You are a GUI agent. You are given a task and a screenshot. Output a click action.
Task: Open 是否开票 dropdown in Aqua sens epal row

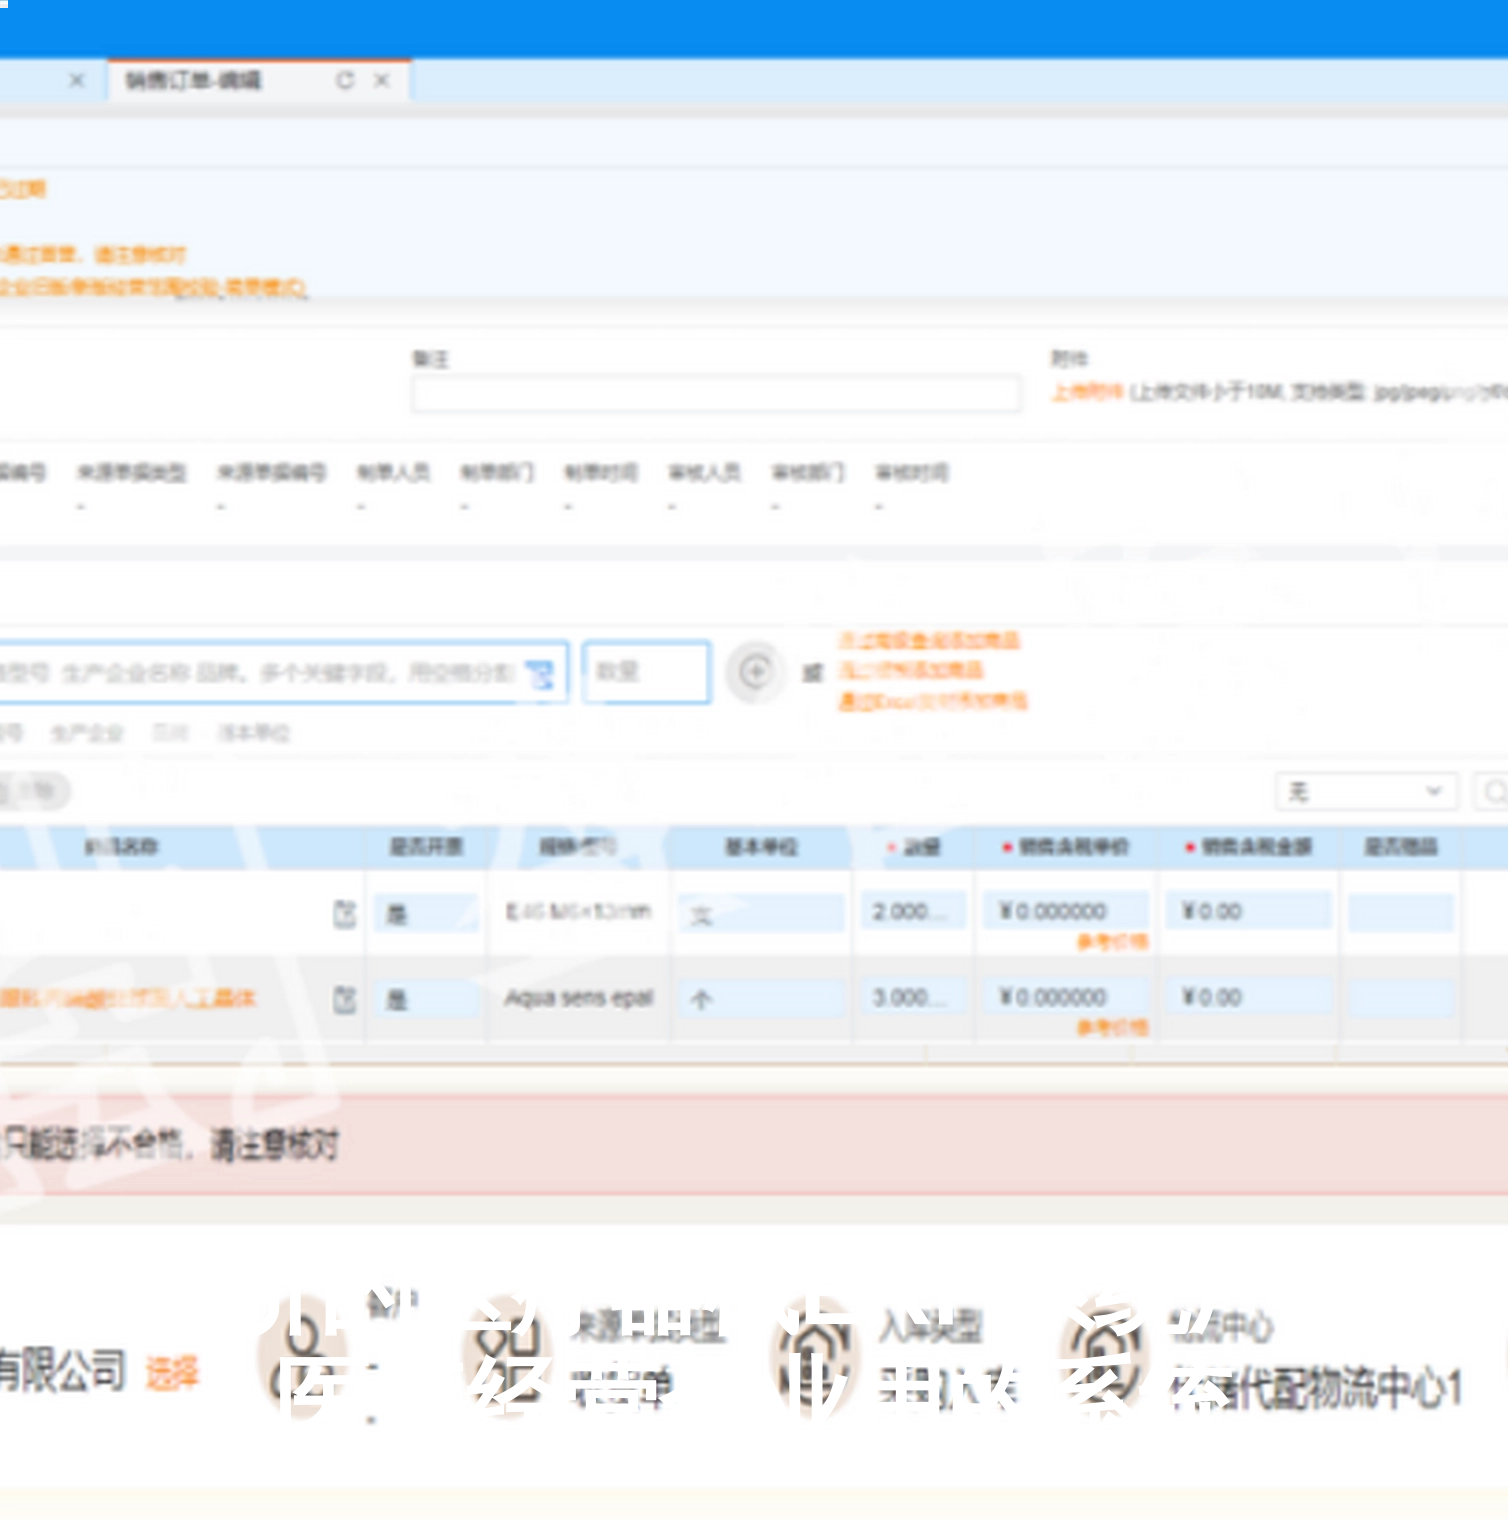[x=426, y=999]
